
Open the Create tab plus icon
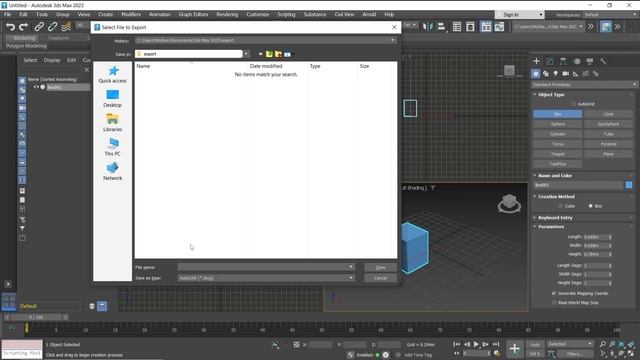[x=536, y=61]
